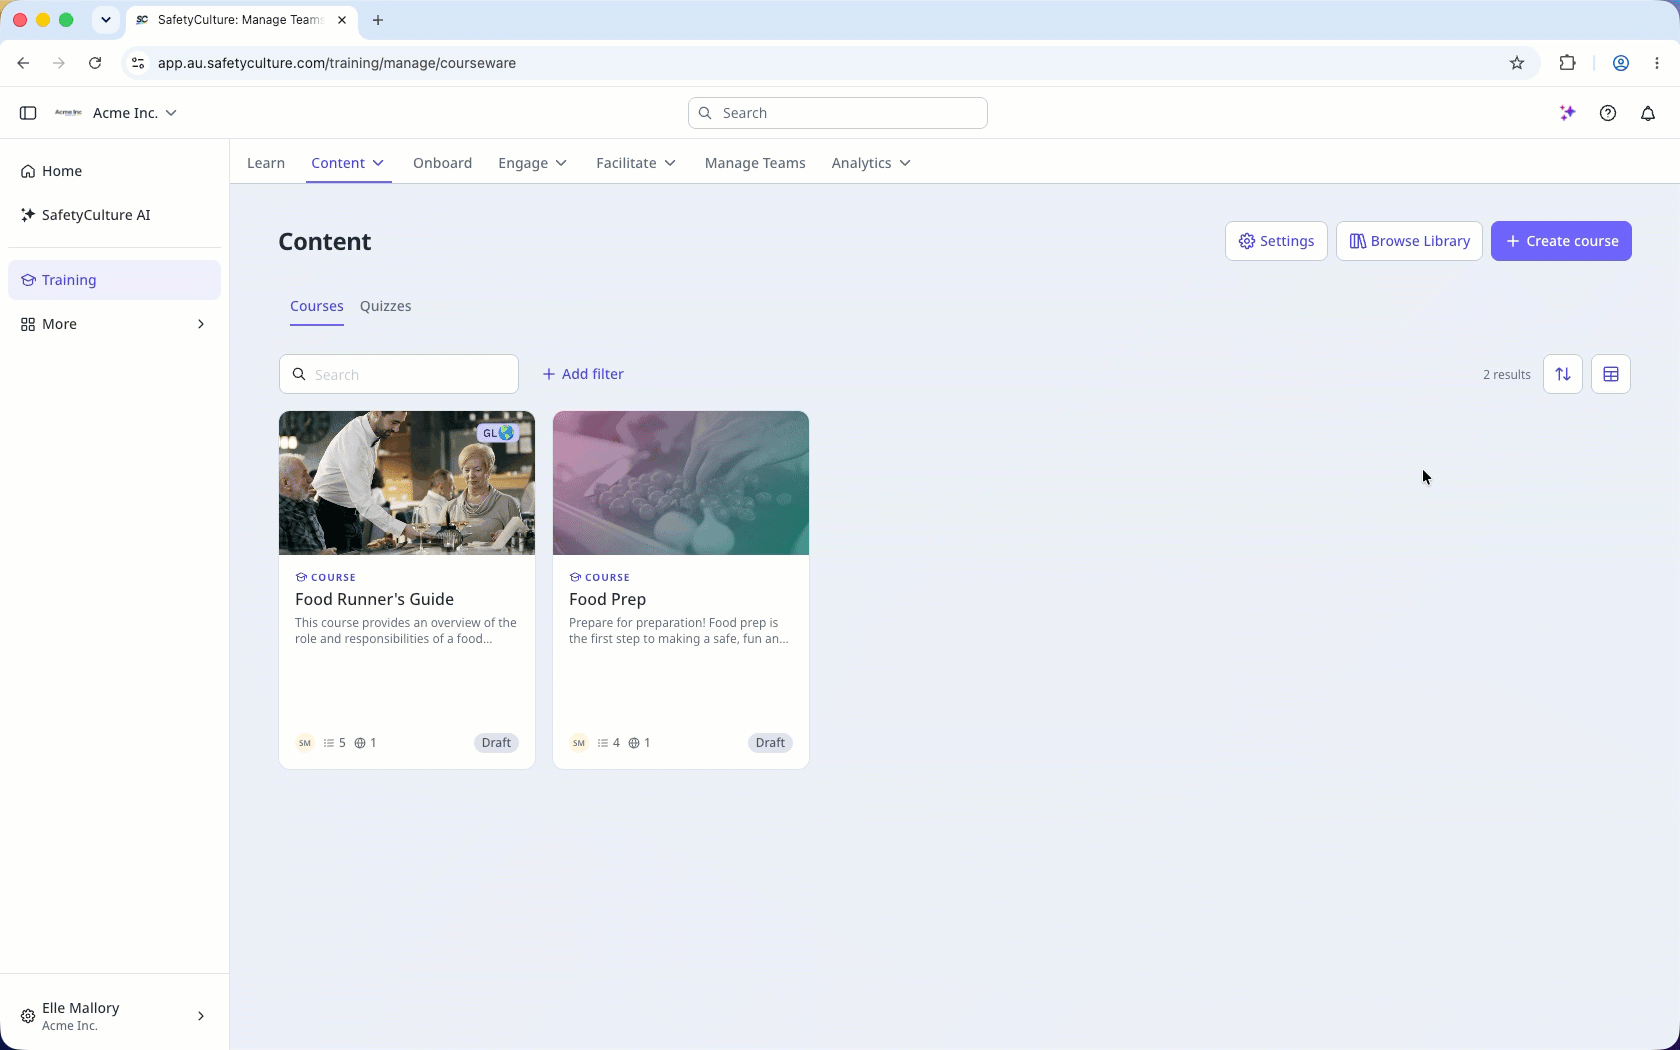Click the Acme Inc. logo

tap(68, 113)
